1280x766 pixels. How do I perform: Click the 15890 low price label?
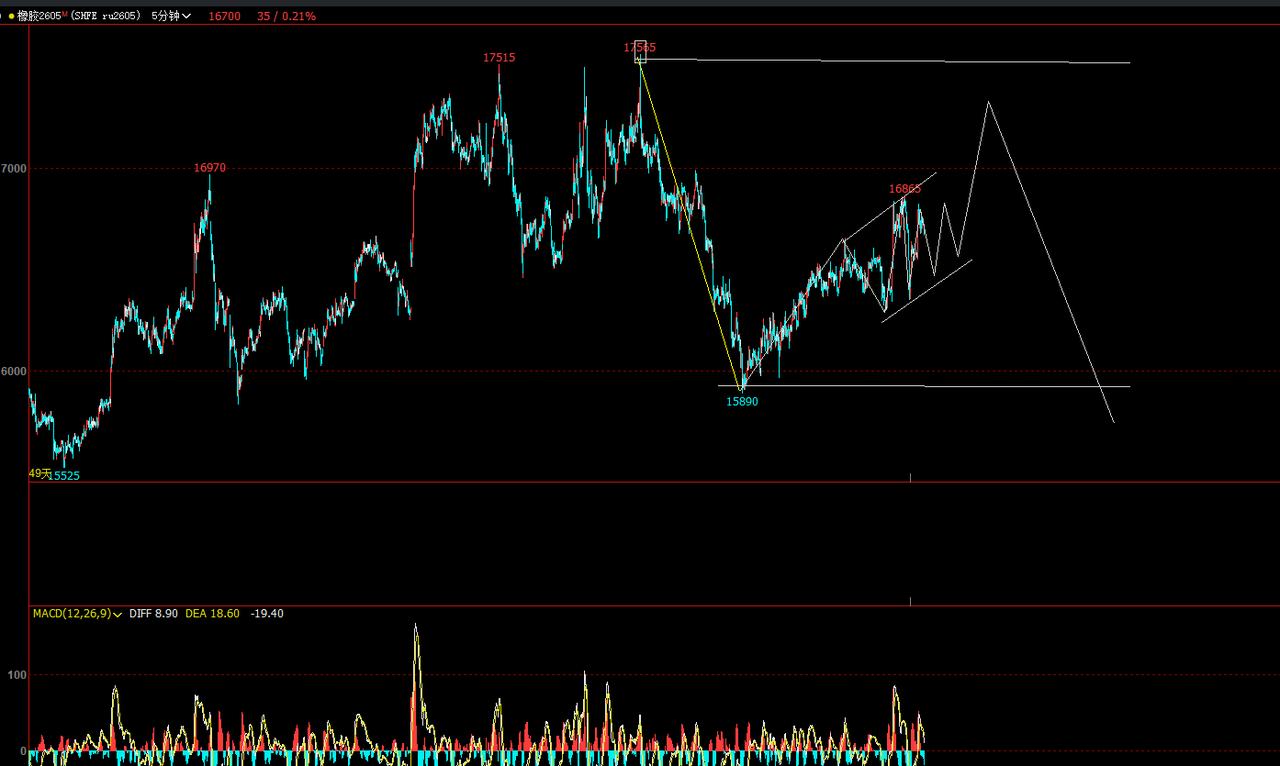742,401
